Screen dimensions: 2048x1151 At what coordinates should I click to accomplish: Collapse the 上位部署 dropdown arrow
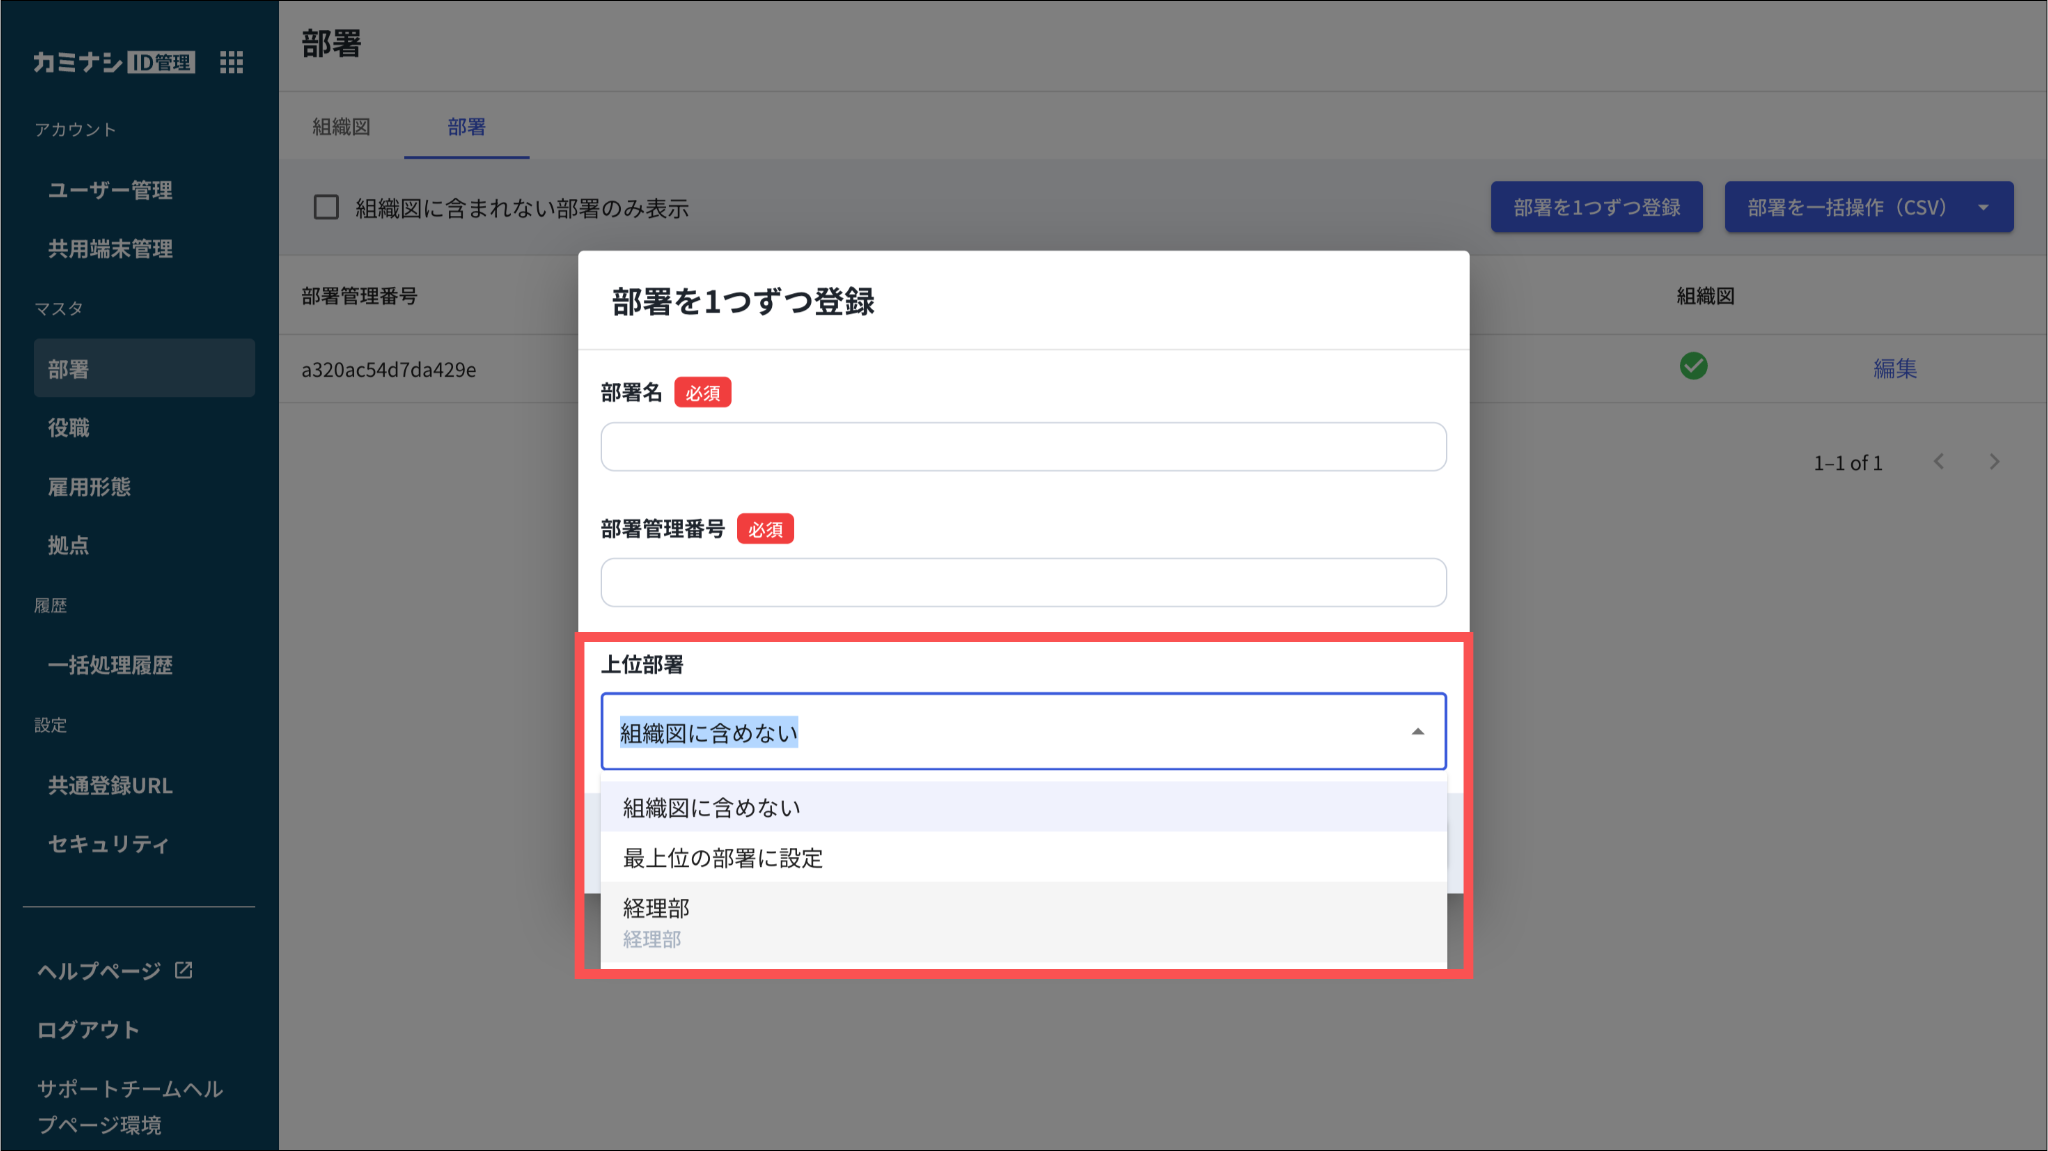click(1417, 732)
